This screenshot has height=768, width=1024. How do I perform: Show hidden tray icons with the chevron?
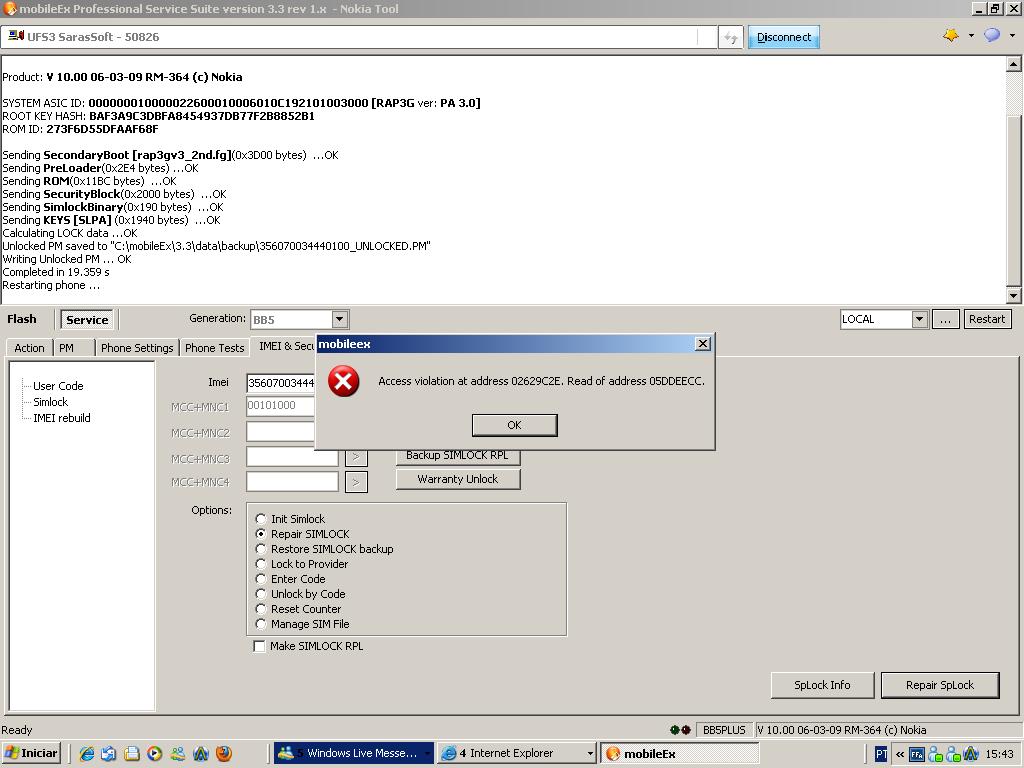coord(899,754)
